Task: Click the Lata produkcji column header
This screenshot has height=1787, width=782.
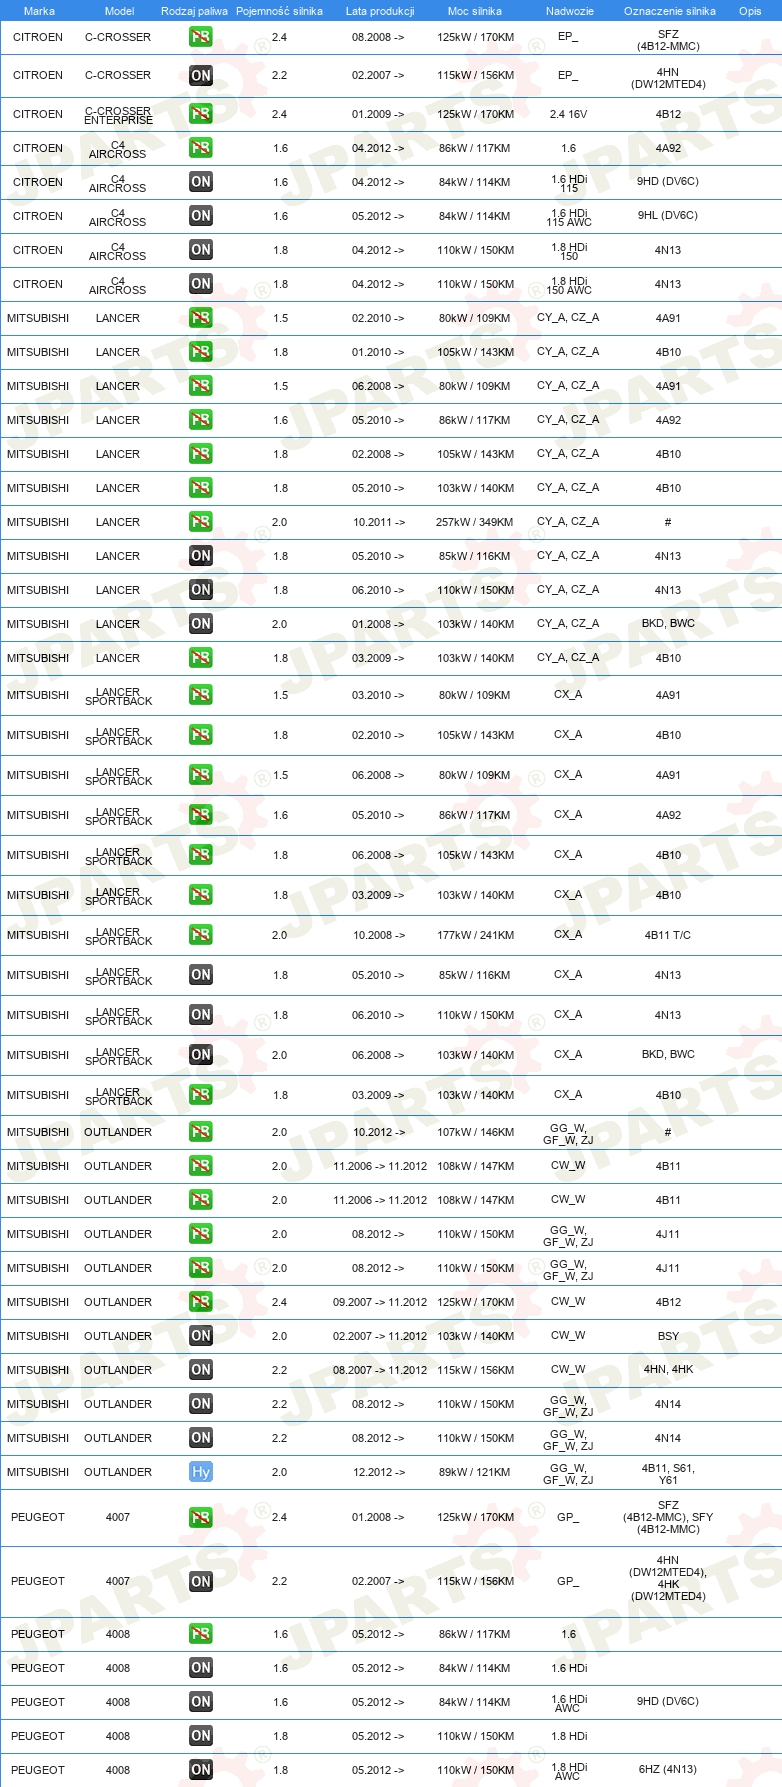Action: point(380,11)
